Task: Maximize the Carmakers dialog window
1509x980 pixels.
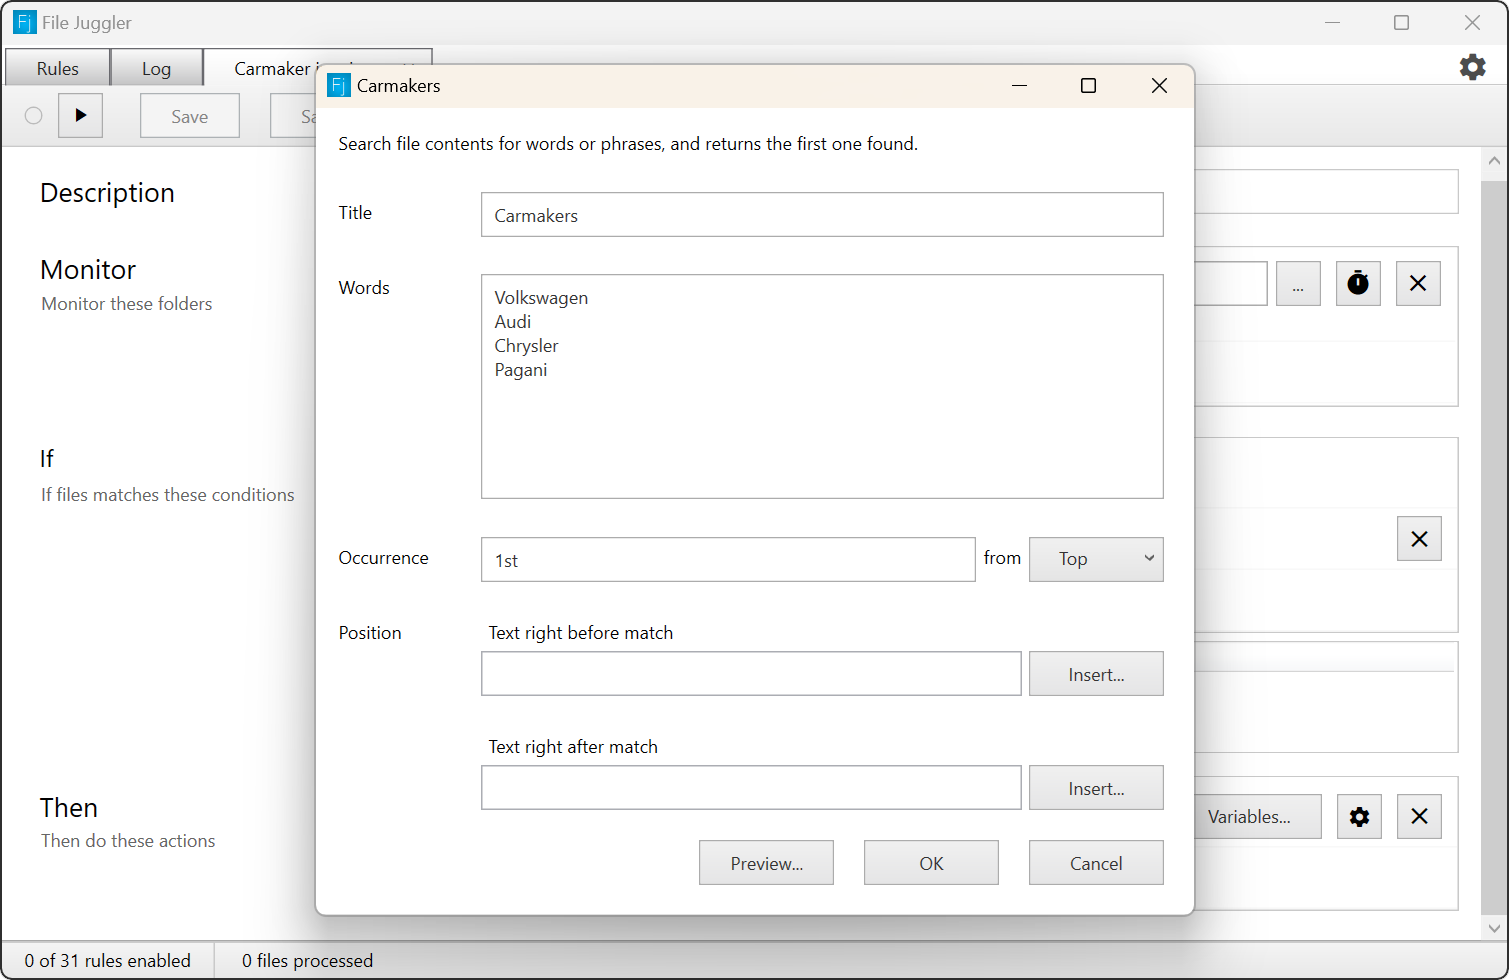Action: [x=1089, y=86]
